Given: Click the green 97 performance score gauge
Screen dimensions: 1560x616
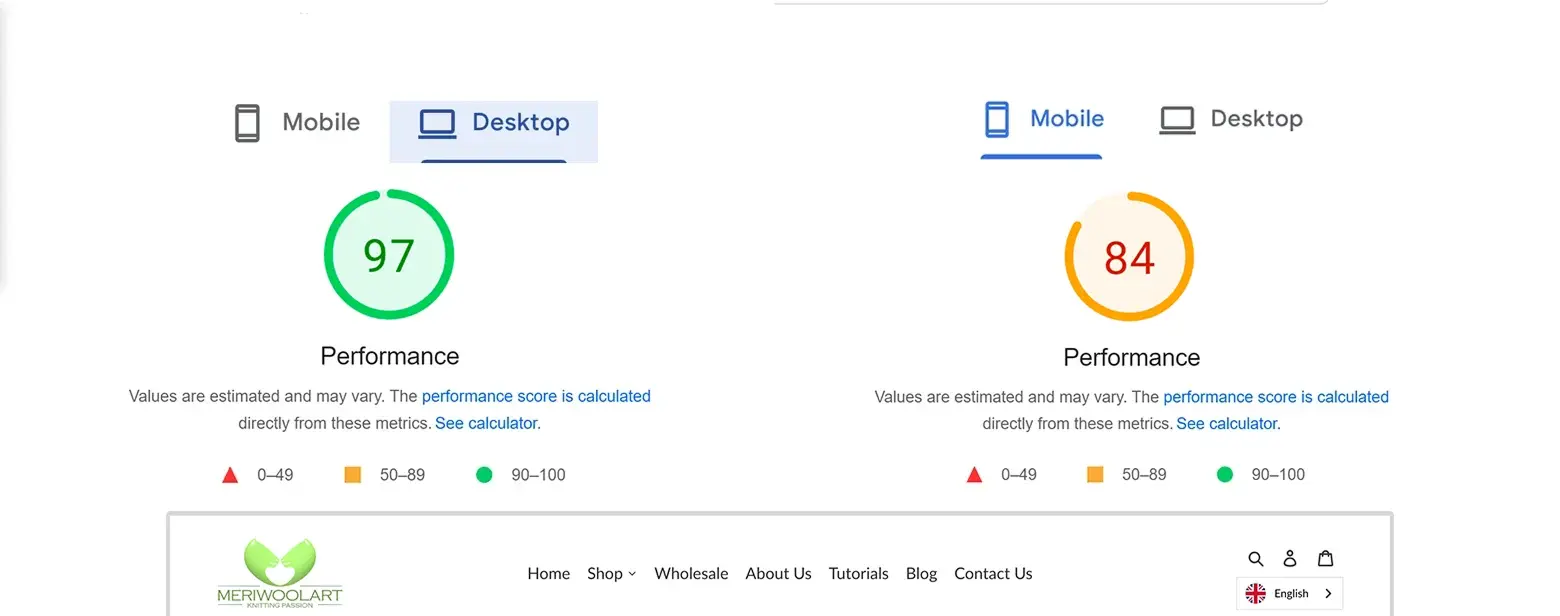Looking at the screenshot, I should pos(389,255).
